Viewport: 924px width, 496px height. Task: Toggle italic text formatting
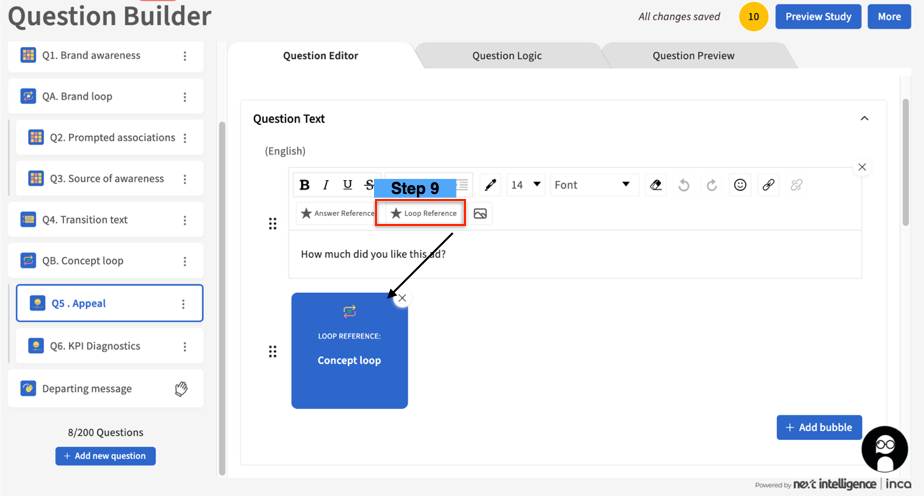pos(326,185)
